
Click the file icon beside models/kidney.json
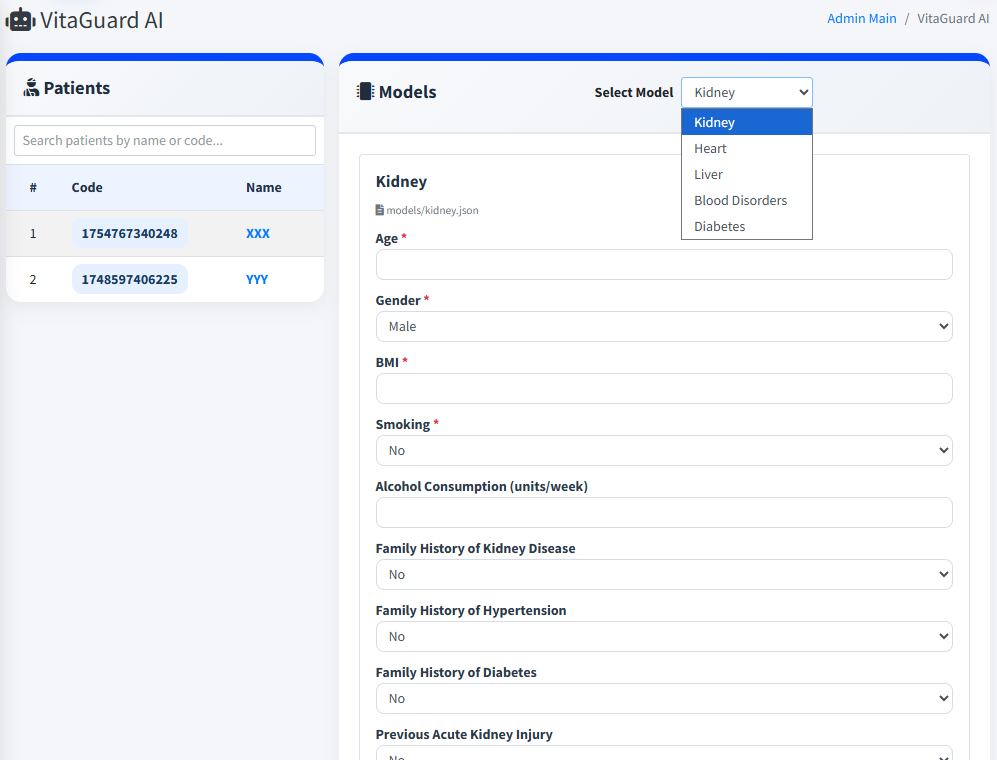[x=380, y=210]
